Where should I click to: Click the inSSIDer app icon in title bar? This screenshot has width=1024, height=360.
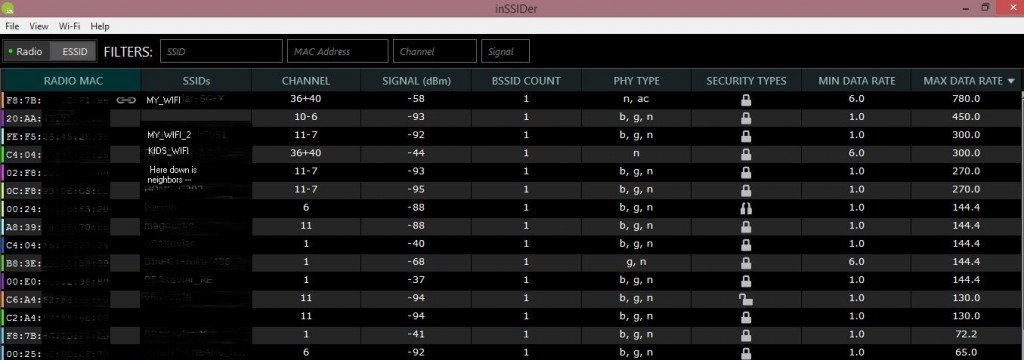coord(9,8)
